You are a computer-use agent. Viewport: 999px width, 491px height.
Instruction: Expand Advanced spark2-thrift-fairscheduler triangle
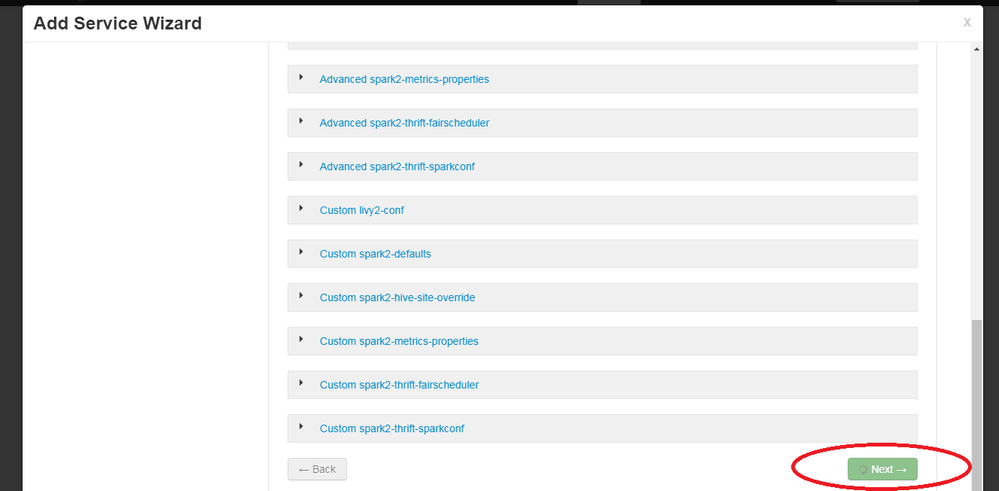(301, 121)
